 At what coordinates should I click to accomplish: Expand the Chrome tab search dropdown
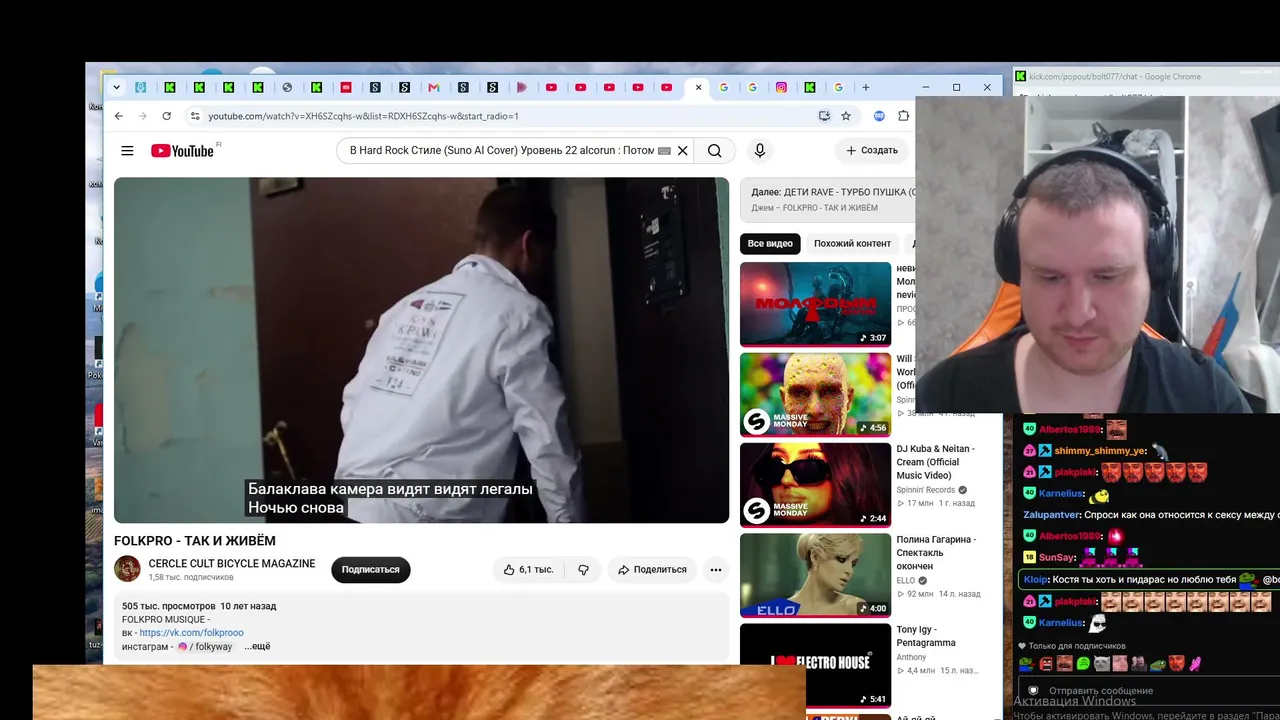pyautogui.click(x=116, y=87)
